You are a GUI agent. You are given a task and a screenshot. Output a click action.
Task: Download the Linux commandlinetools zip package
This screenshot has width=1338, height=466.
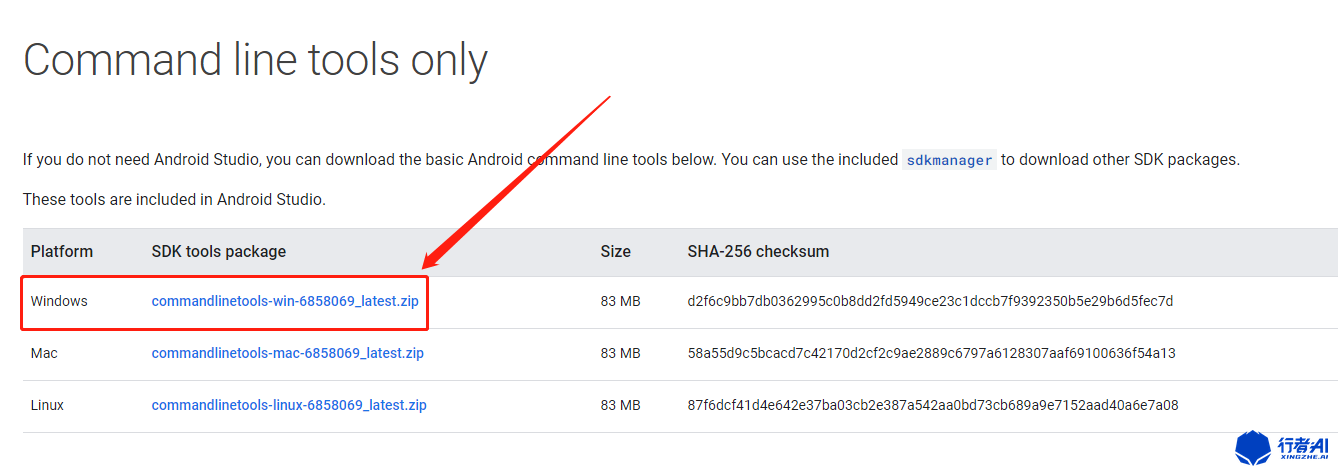(x=289, y=405)
